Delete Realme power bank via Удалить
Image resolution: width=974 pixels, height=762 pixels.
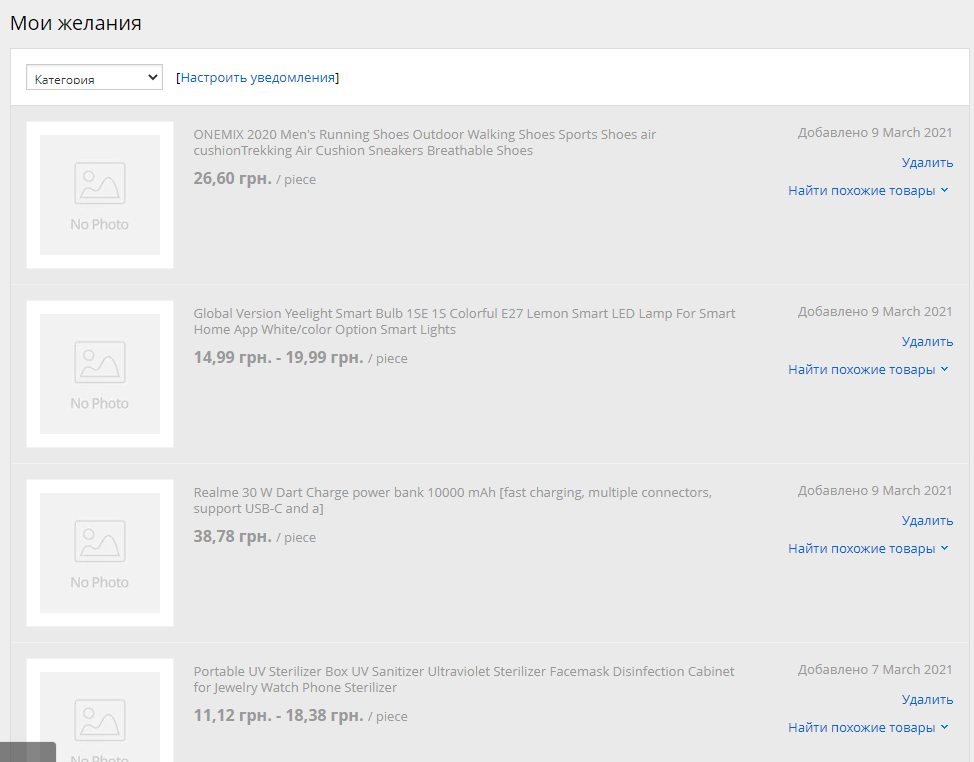click(927, 520)
